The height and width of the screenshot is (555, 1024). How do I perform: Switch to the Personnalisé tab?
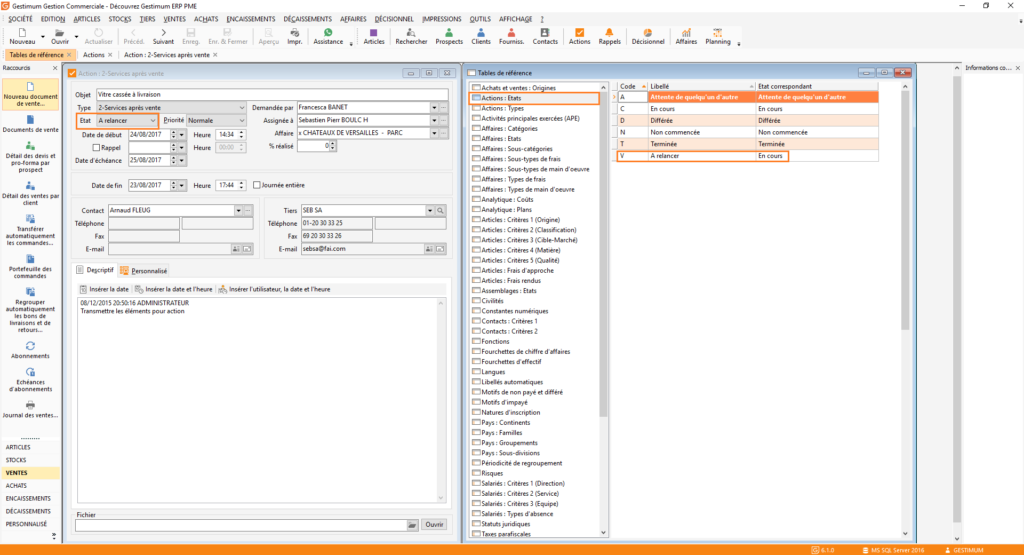pyautogui.click(x=144, y=271)
